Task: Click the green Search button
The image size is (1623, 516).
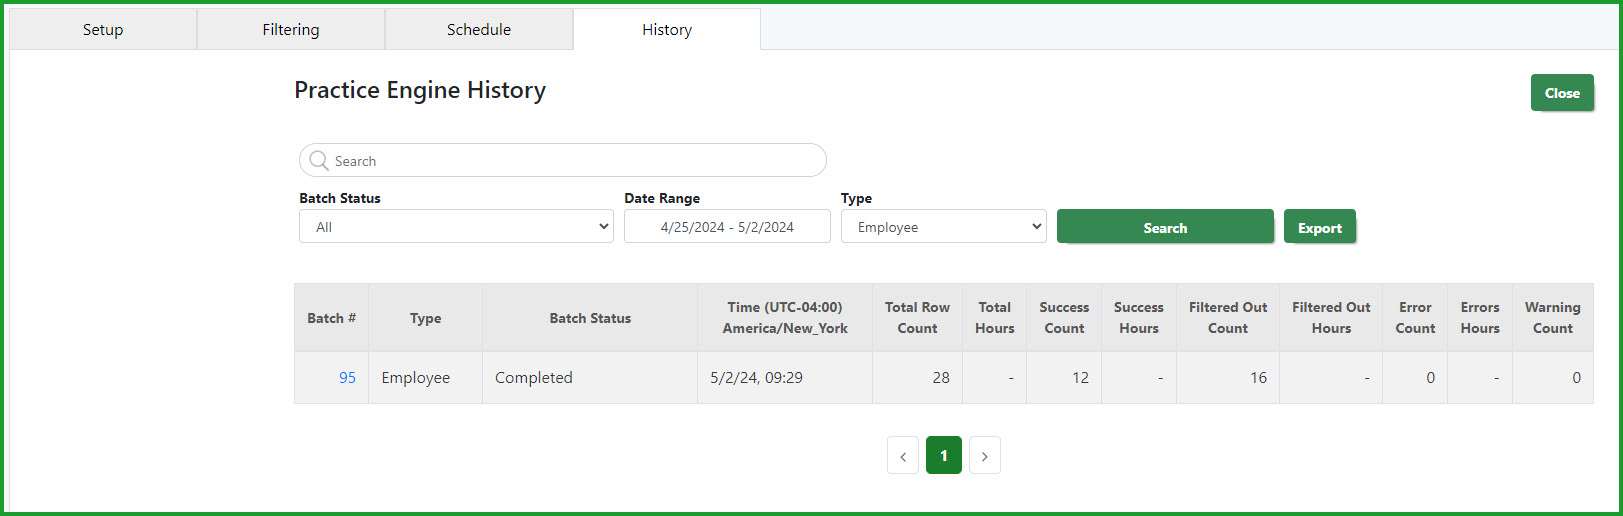Action: 1165,227
